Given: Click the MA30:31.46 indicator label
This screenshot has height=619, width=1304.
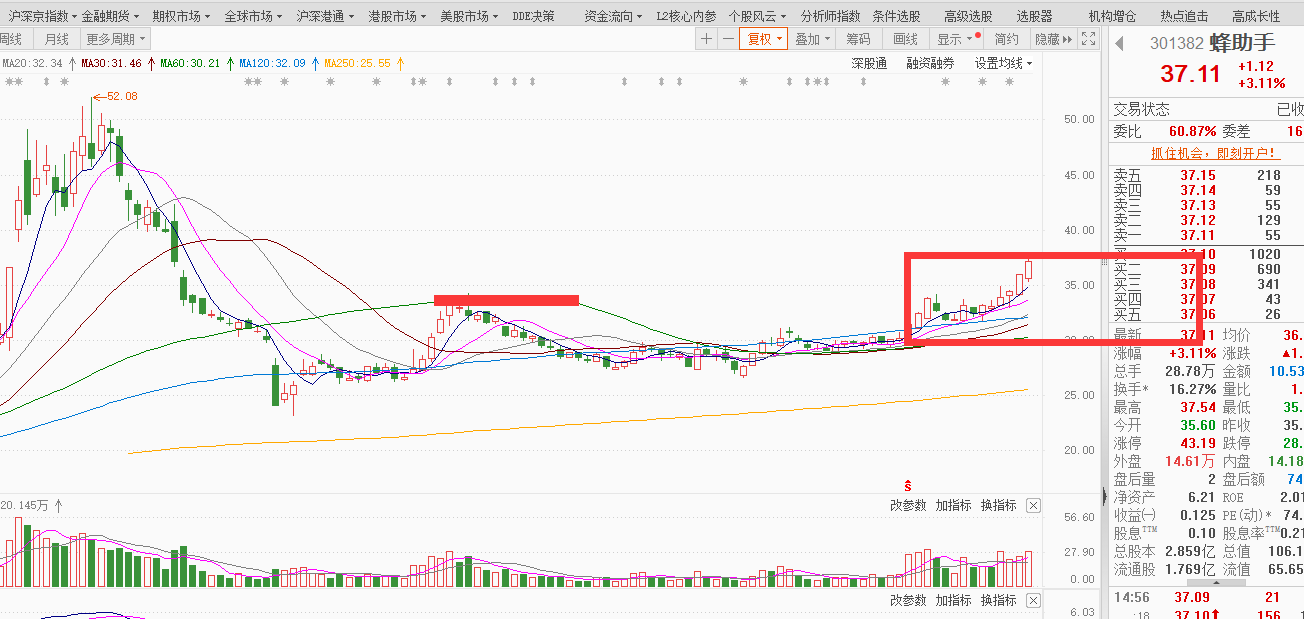Looking at the screenshot, I should click(x=112, y=64).
